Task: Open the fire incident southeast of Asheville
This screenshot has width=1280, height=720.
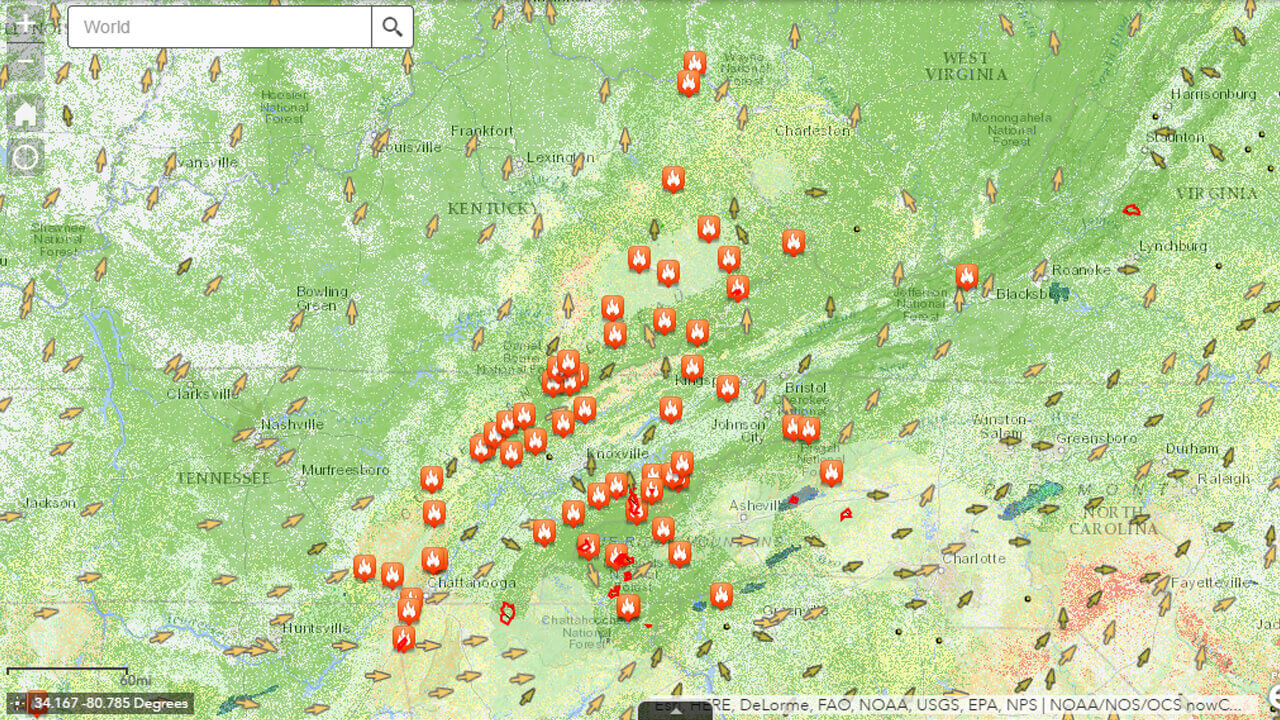Action: tap(846, 514)
